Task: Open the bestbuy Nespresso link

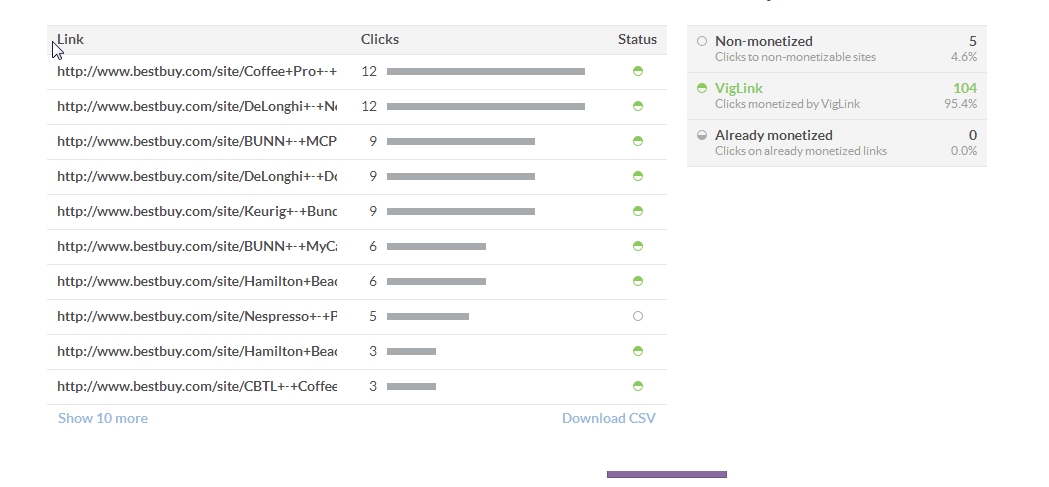Action: [x=197, y=316]
